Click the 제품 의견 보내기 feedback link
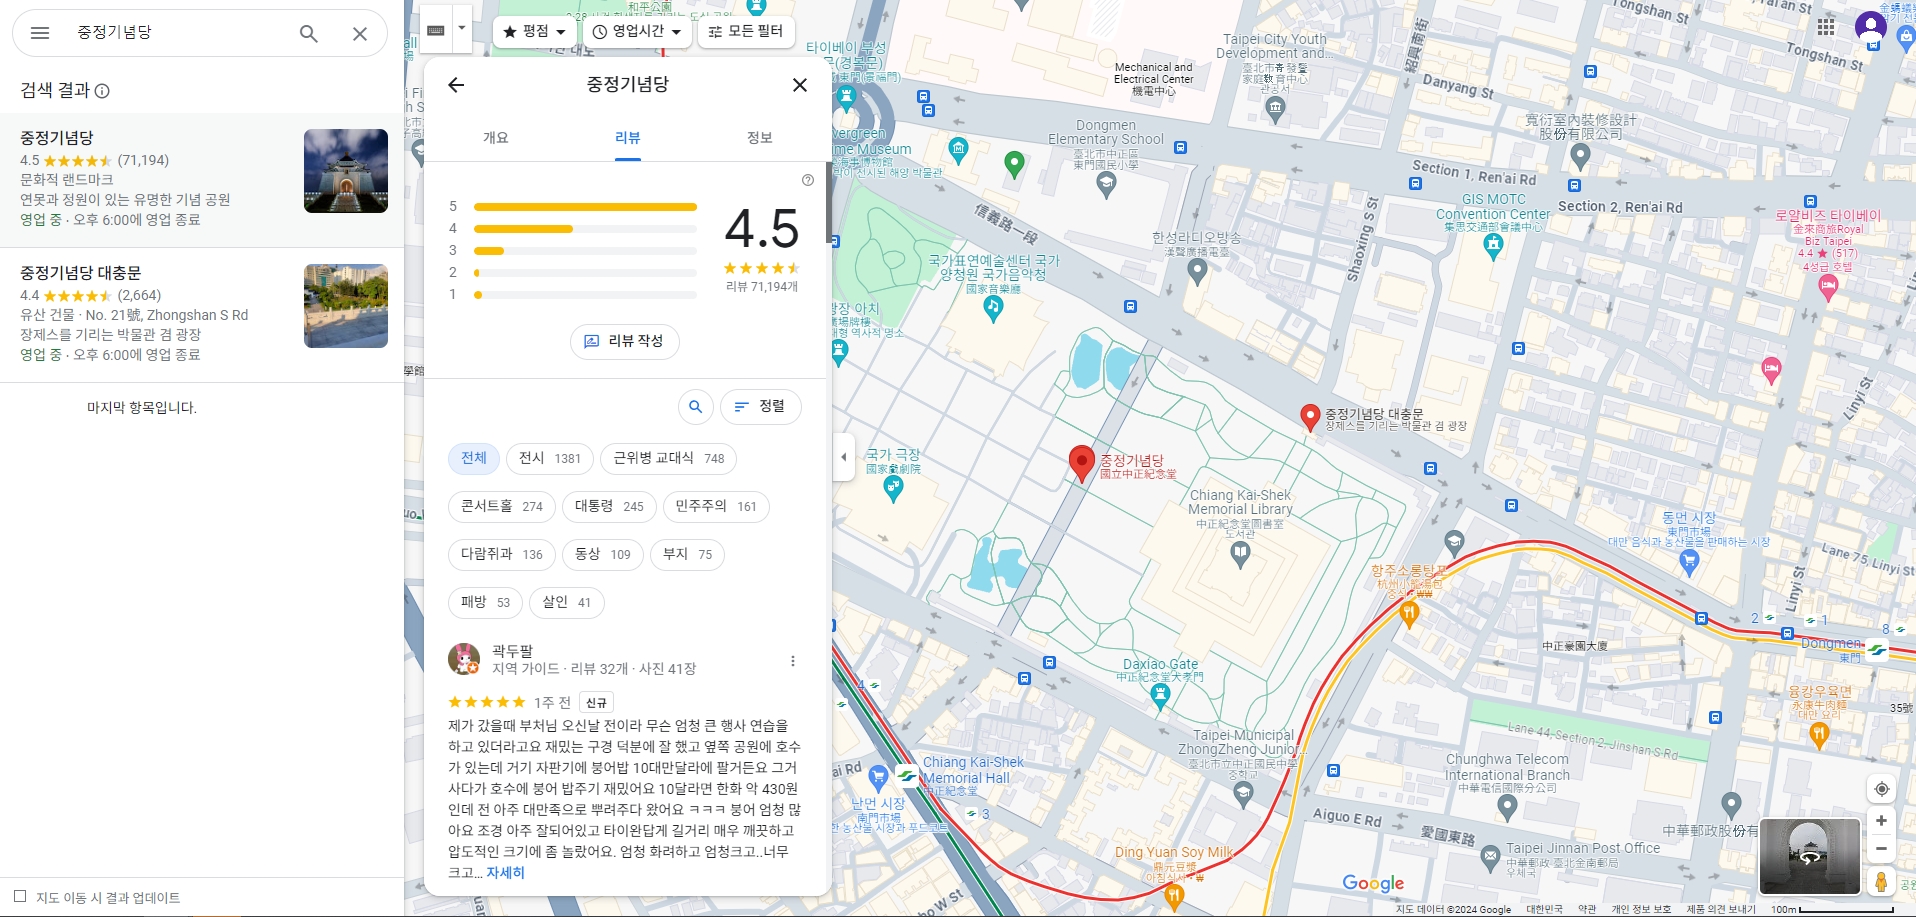 (x=1720, y=909)
